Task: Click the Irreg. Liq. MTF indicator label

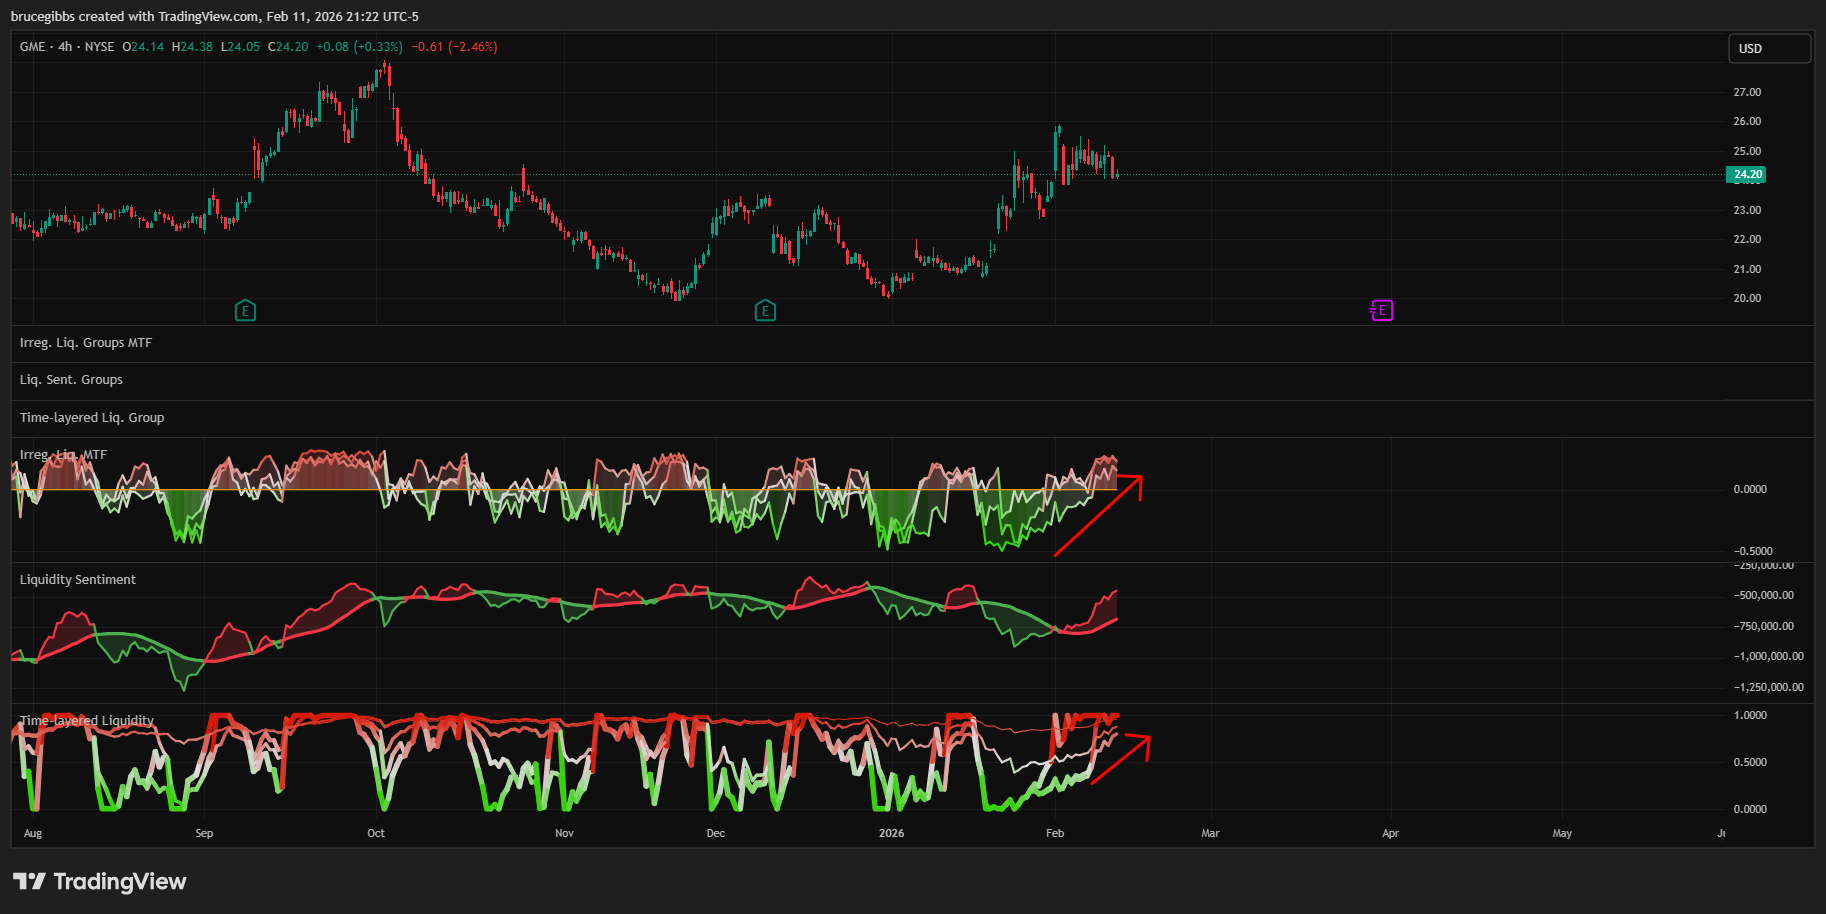Action: click(63, 455)
